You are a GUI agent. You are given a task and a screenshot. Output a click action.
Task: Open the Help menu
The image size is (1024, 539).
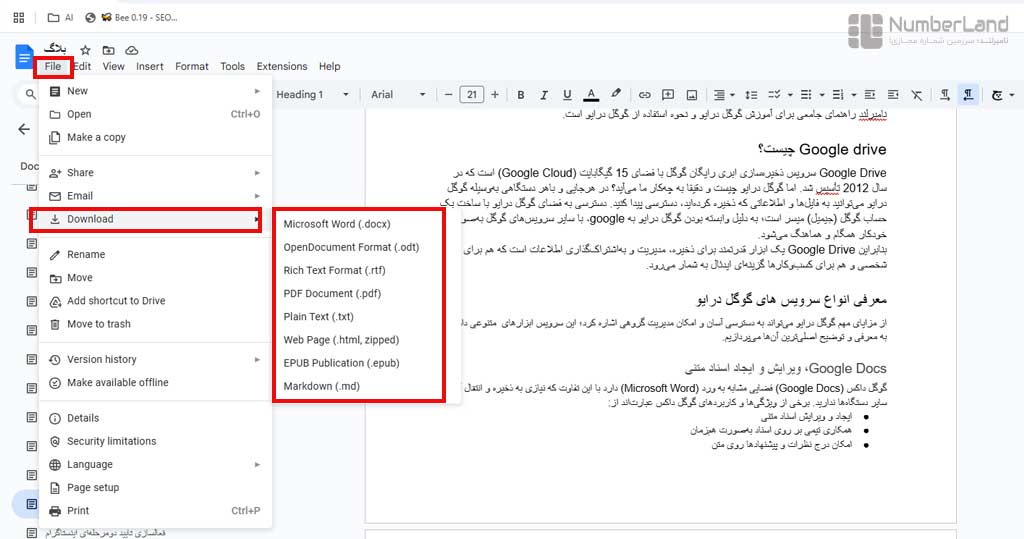coord(329,67)
